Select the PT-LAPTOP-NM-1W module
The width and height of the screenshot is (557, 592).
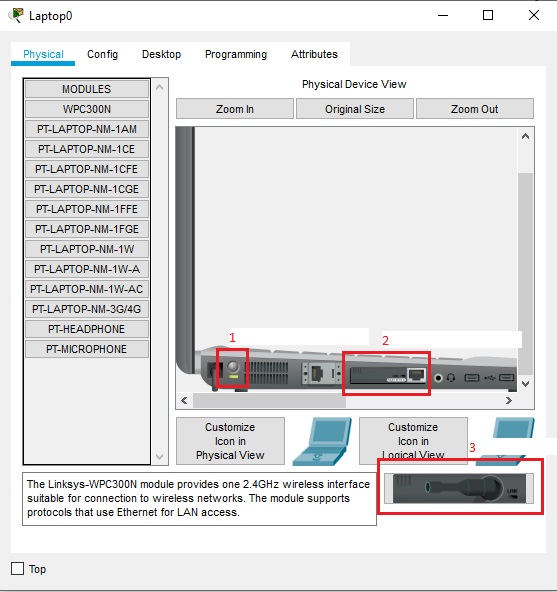pos(87,249)
